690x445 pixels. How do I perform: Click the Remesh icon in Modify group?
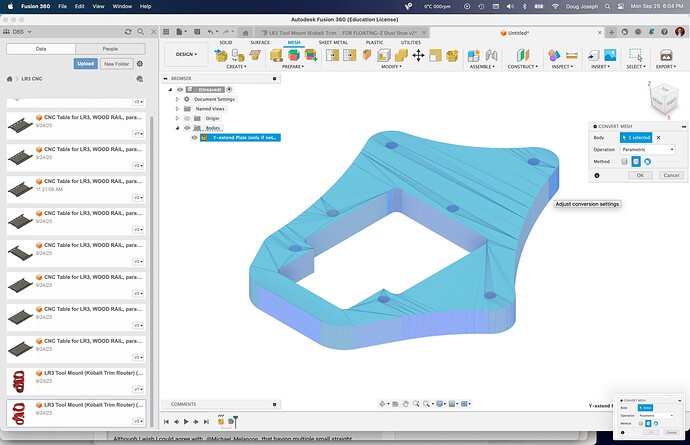332,55
